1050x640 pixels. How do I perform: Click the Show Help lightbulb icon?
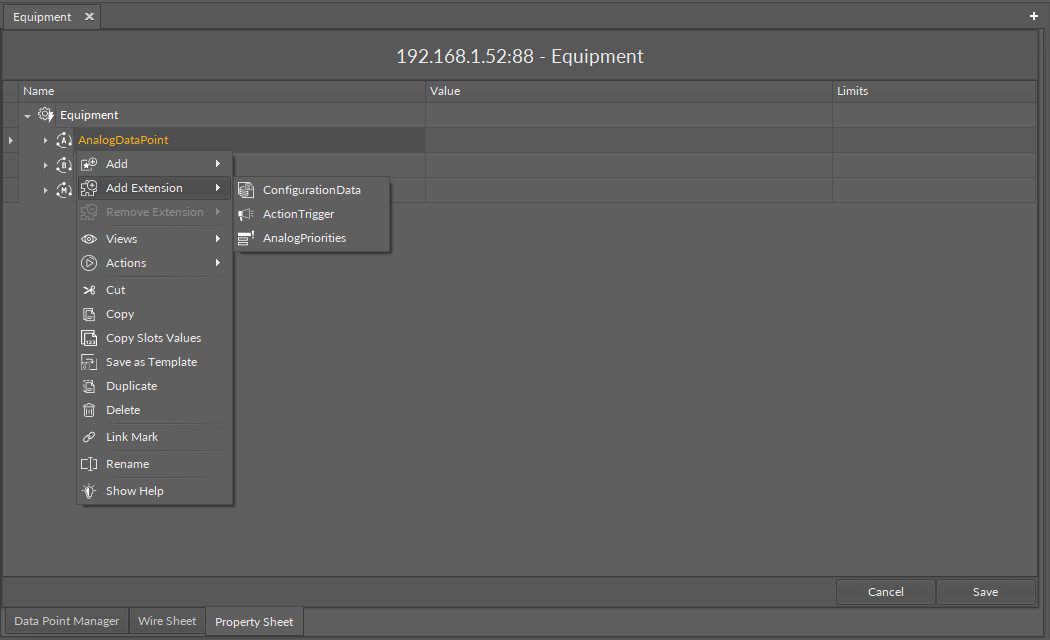[x=89, y=491]
